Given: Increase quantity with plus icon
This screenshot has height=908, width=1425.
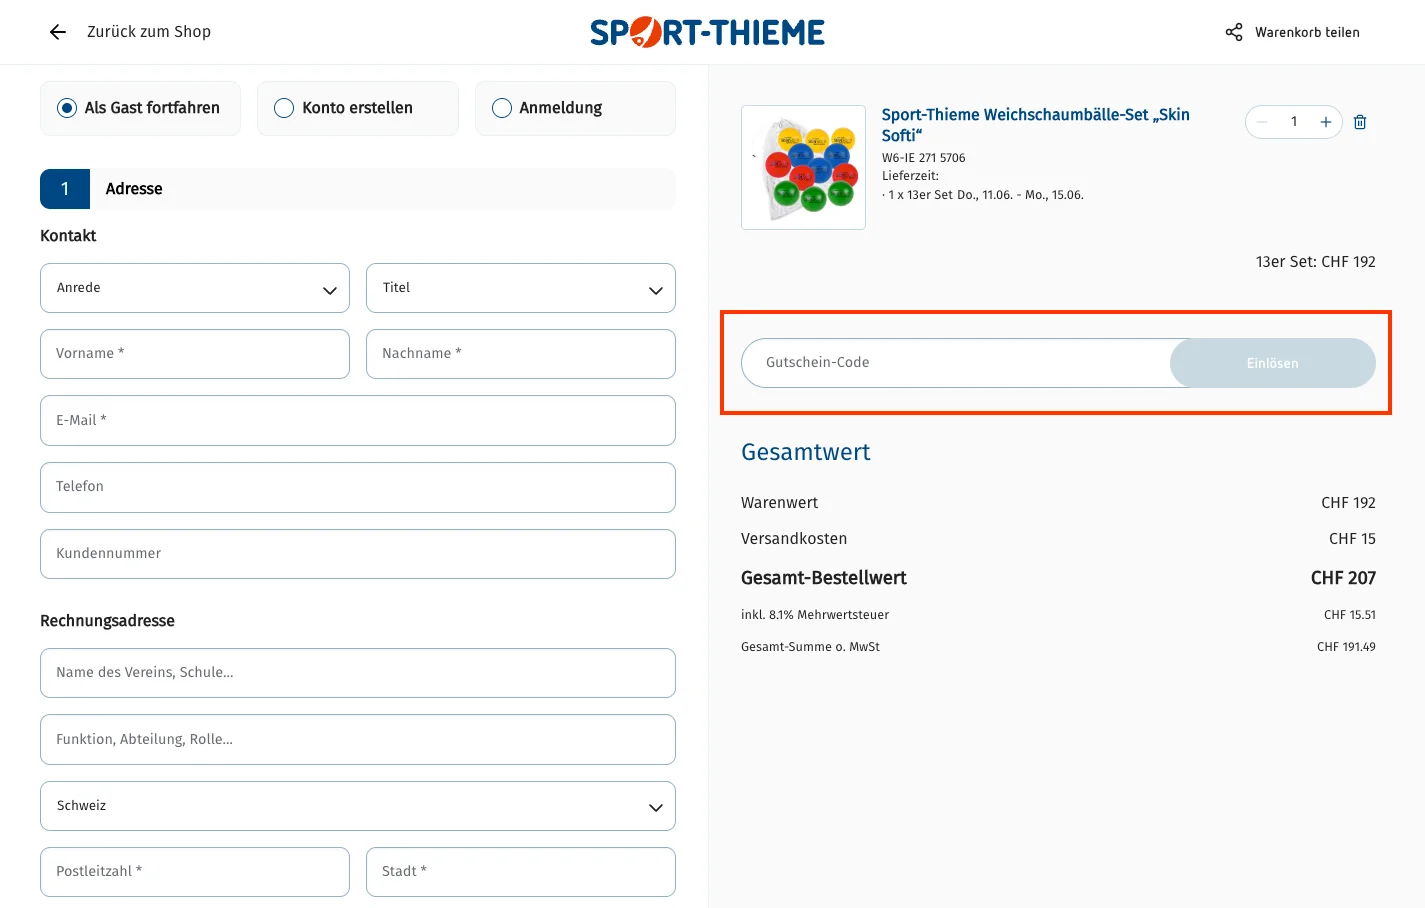Looking at the screenshot, I should [1326, 122].
